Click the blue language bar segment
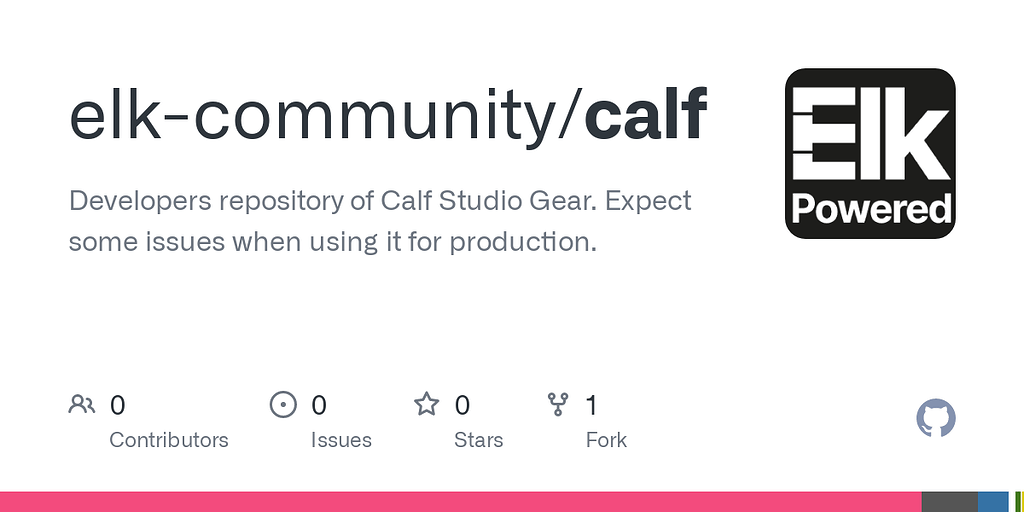Viewport: 1024px width, 512px height. pos(993,502)
